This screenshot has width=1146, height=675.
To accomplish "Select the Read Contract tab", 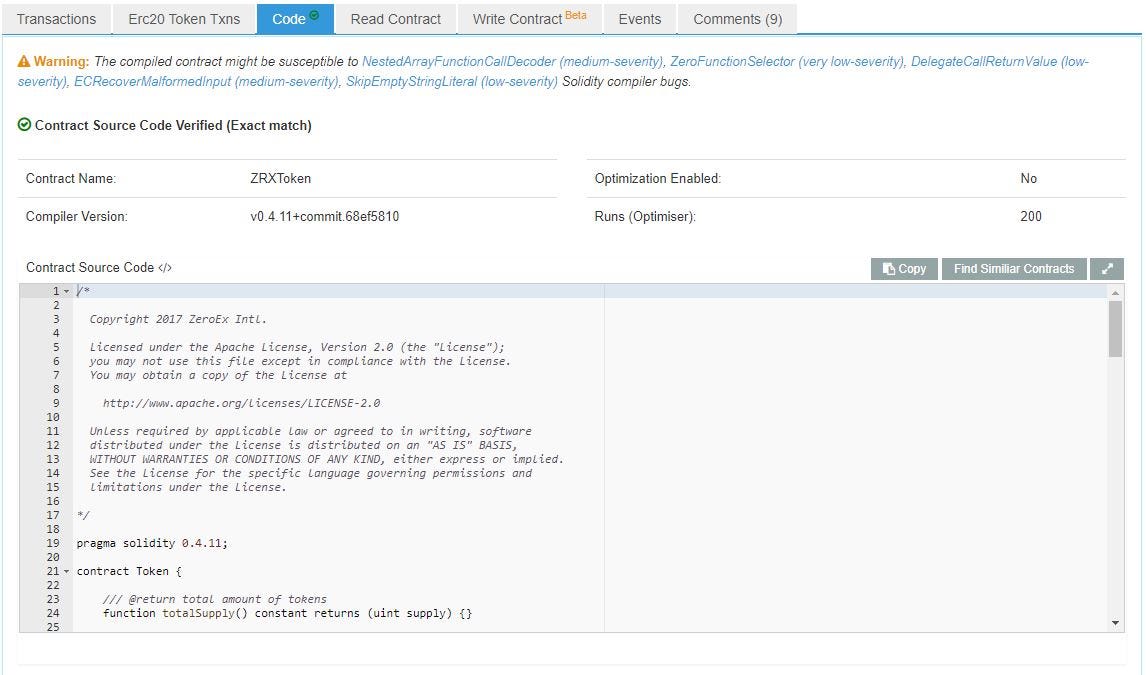I will (x=394, y=18).
